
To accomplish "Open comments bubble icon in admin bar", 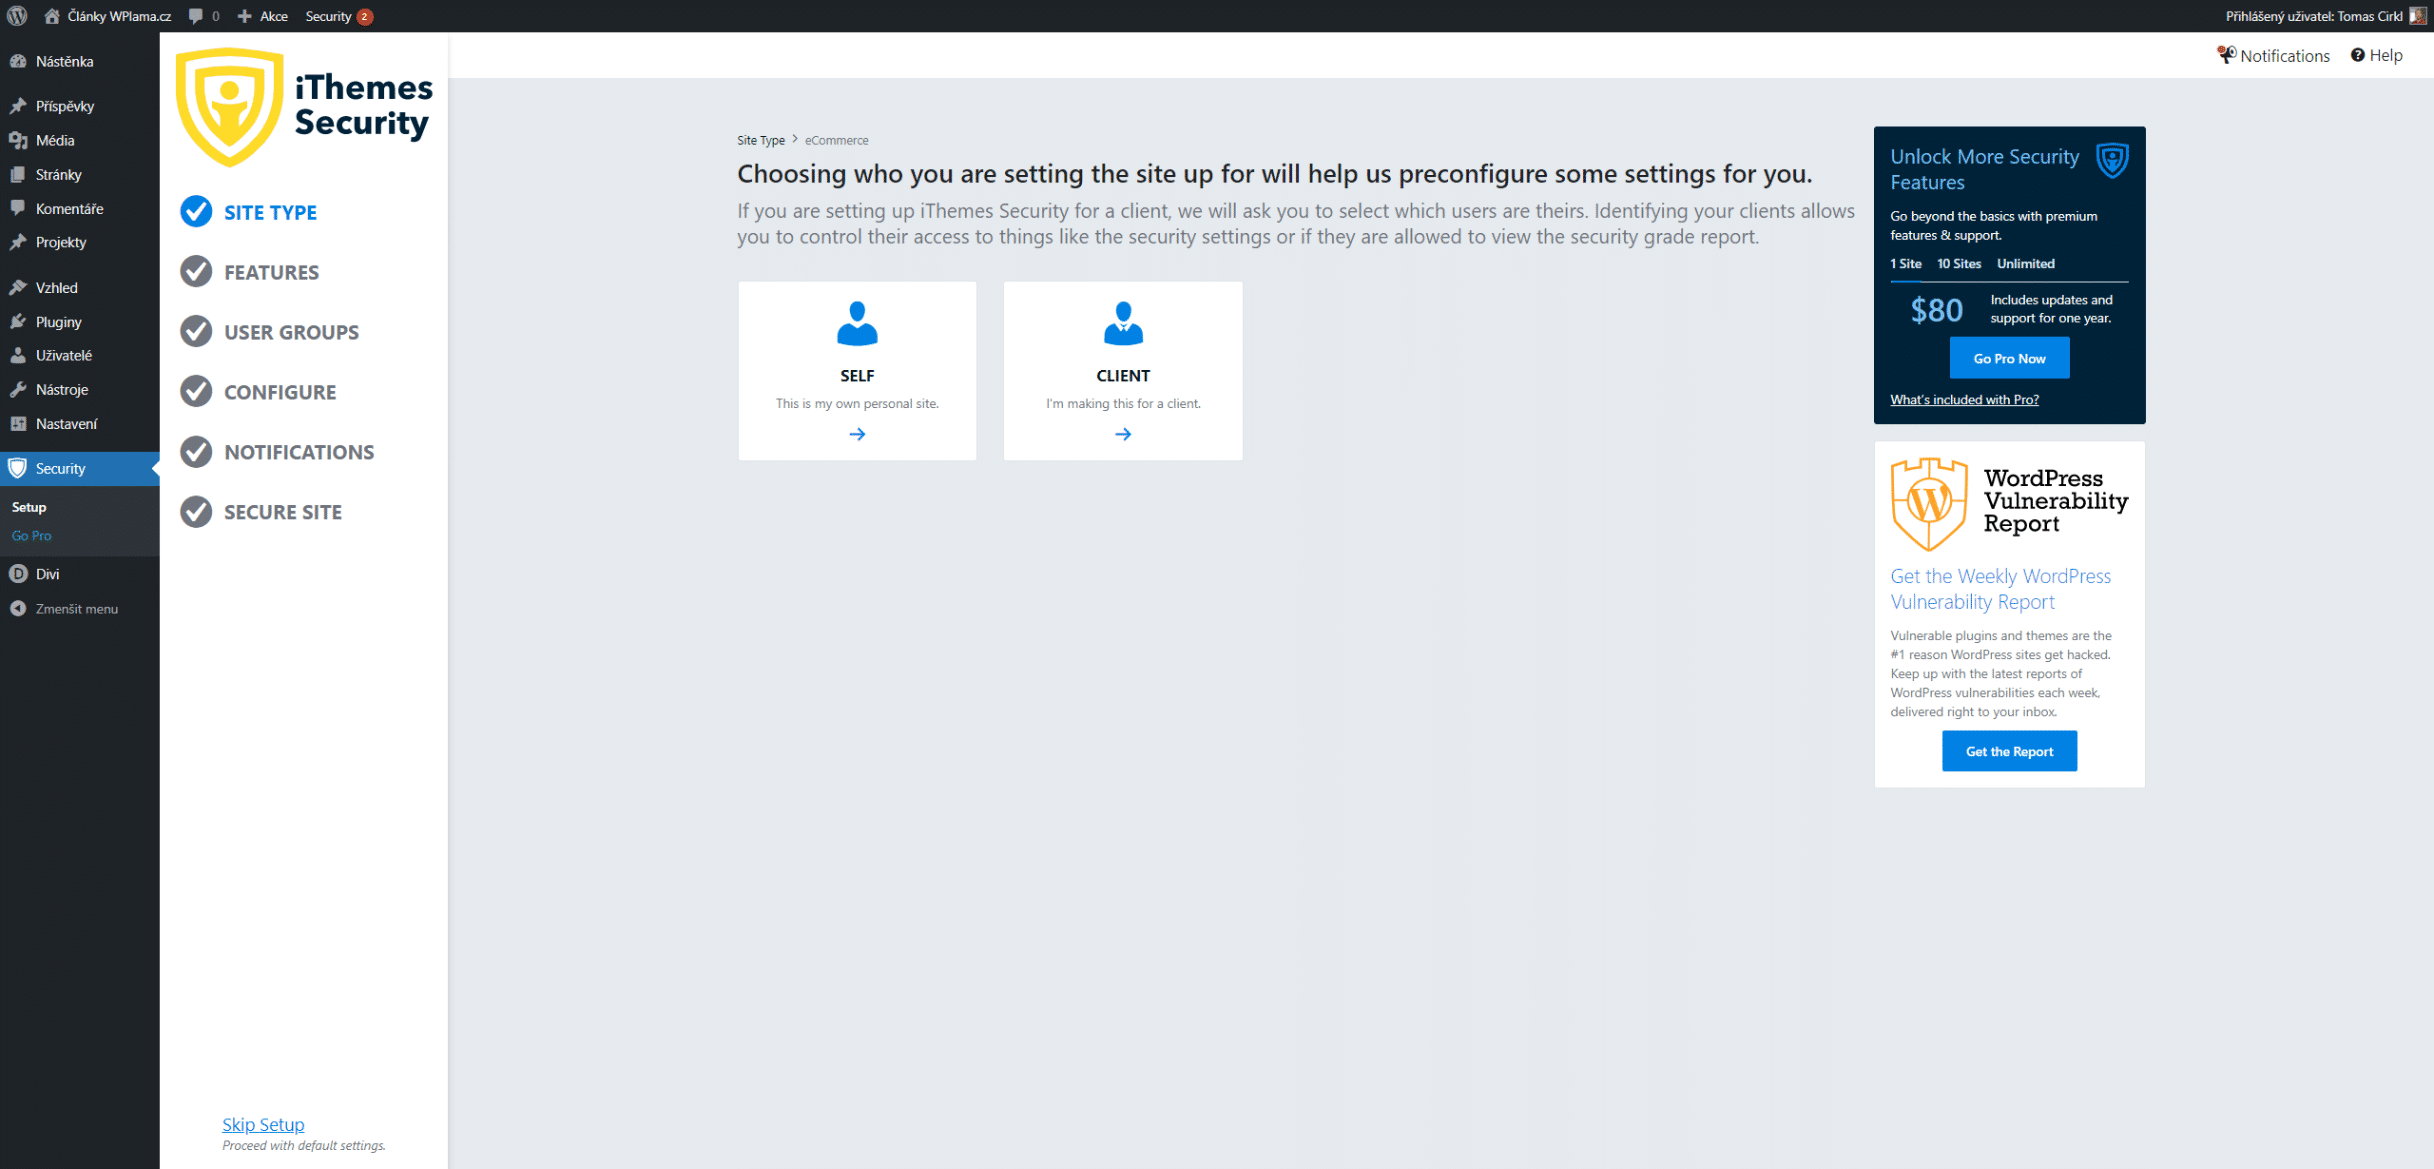I will [196, 16].
